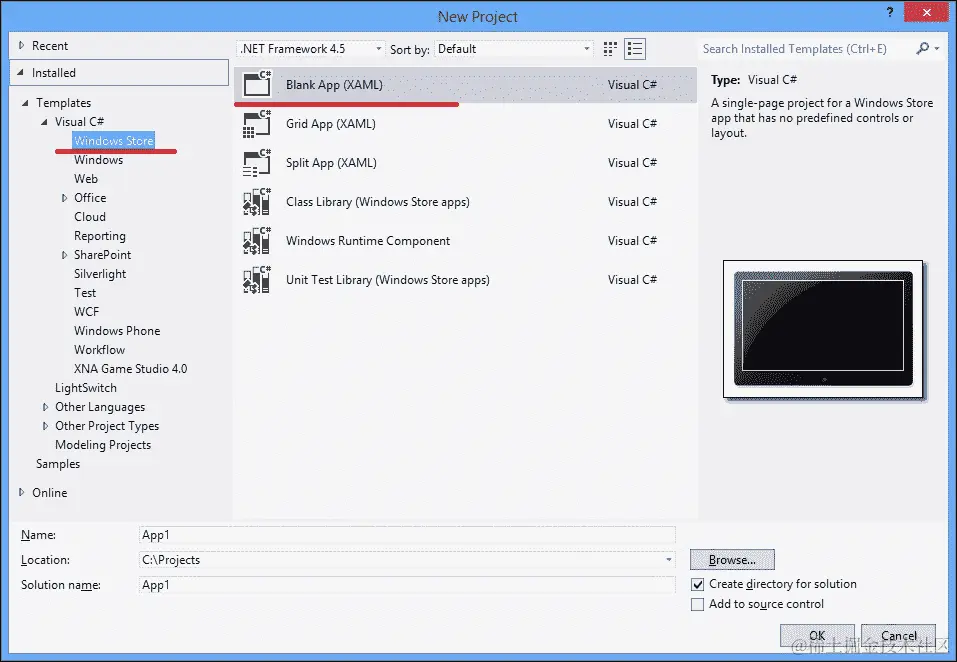Screen dimensions: 957x662
Task: Select Unit Test Library (Windows Store apps)
Action: [388, 279]
